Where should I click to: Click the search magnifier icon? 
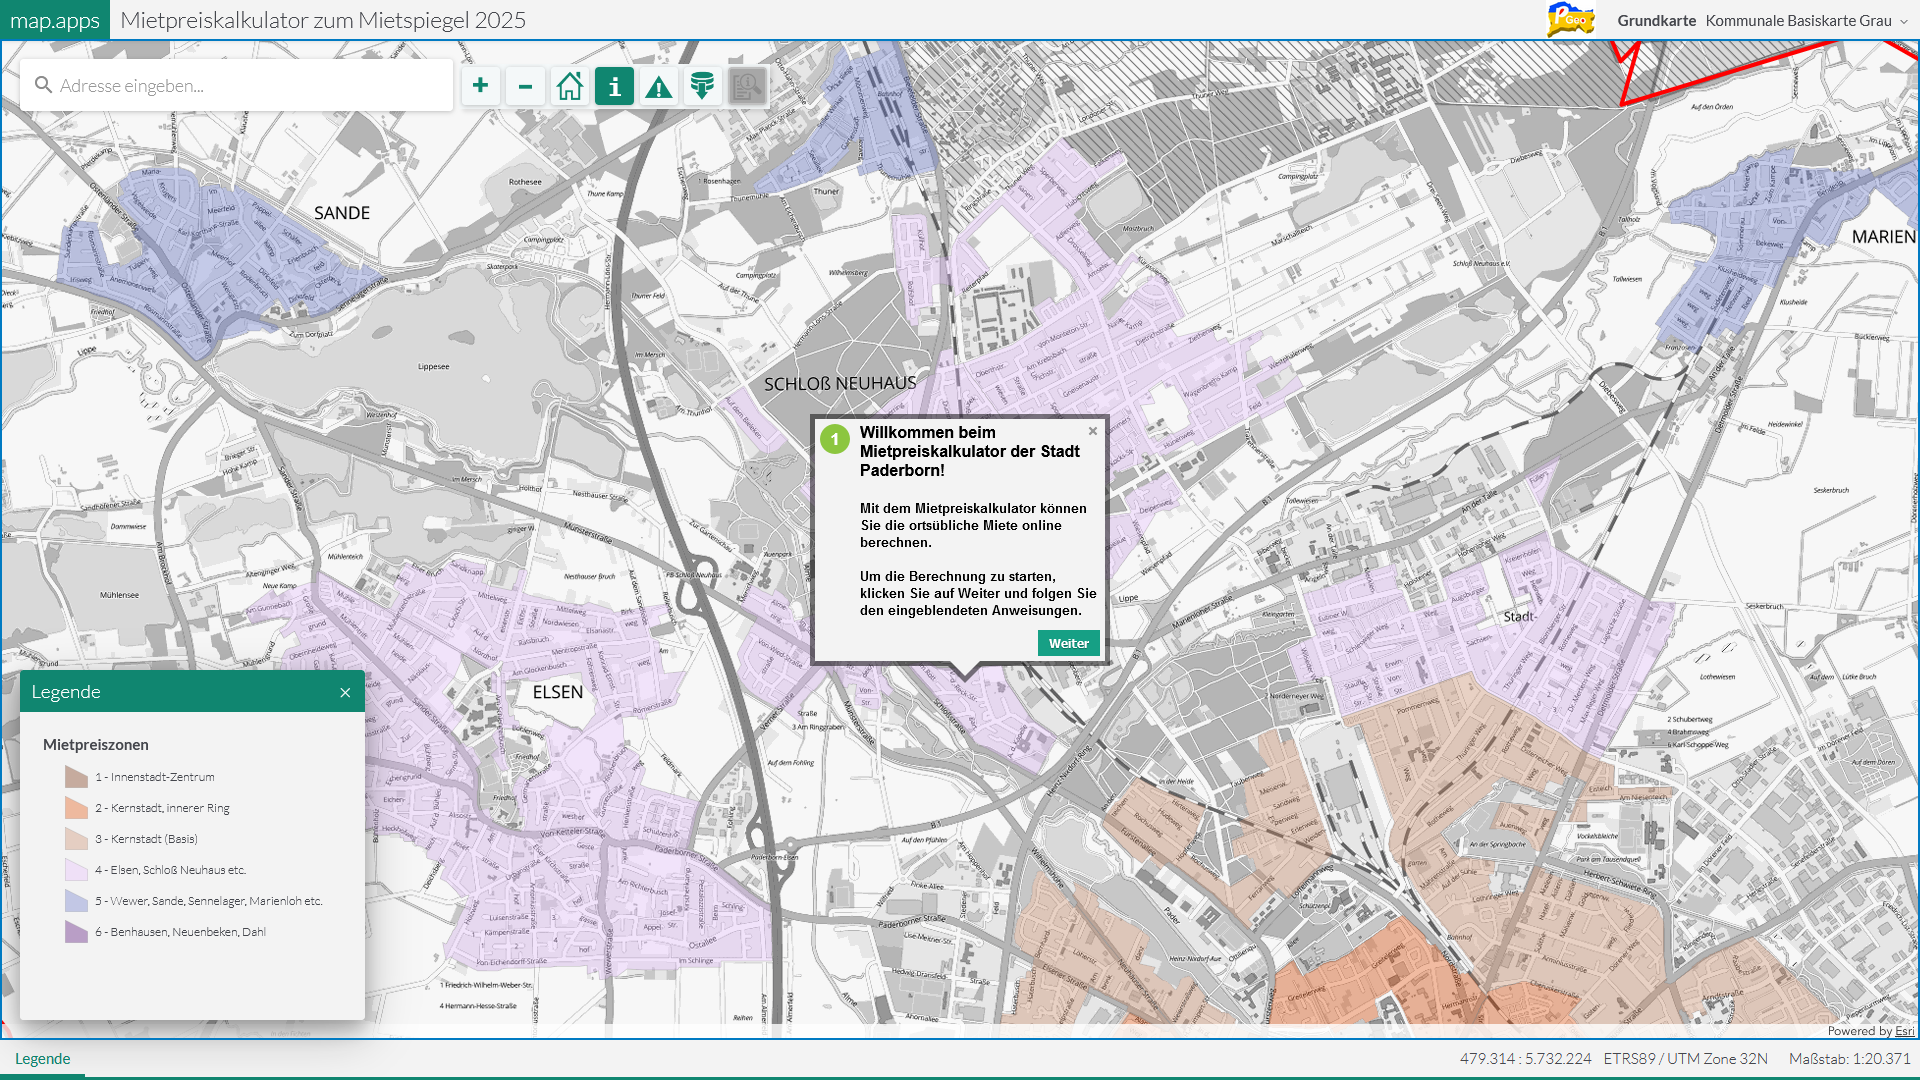[x=43, y=85]
